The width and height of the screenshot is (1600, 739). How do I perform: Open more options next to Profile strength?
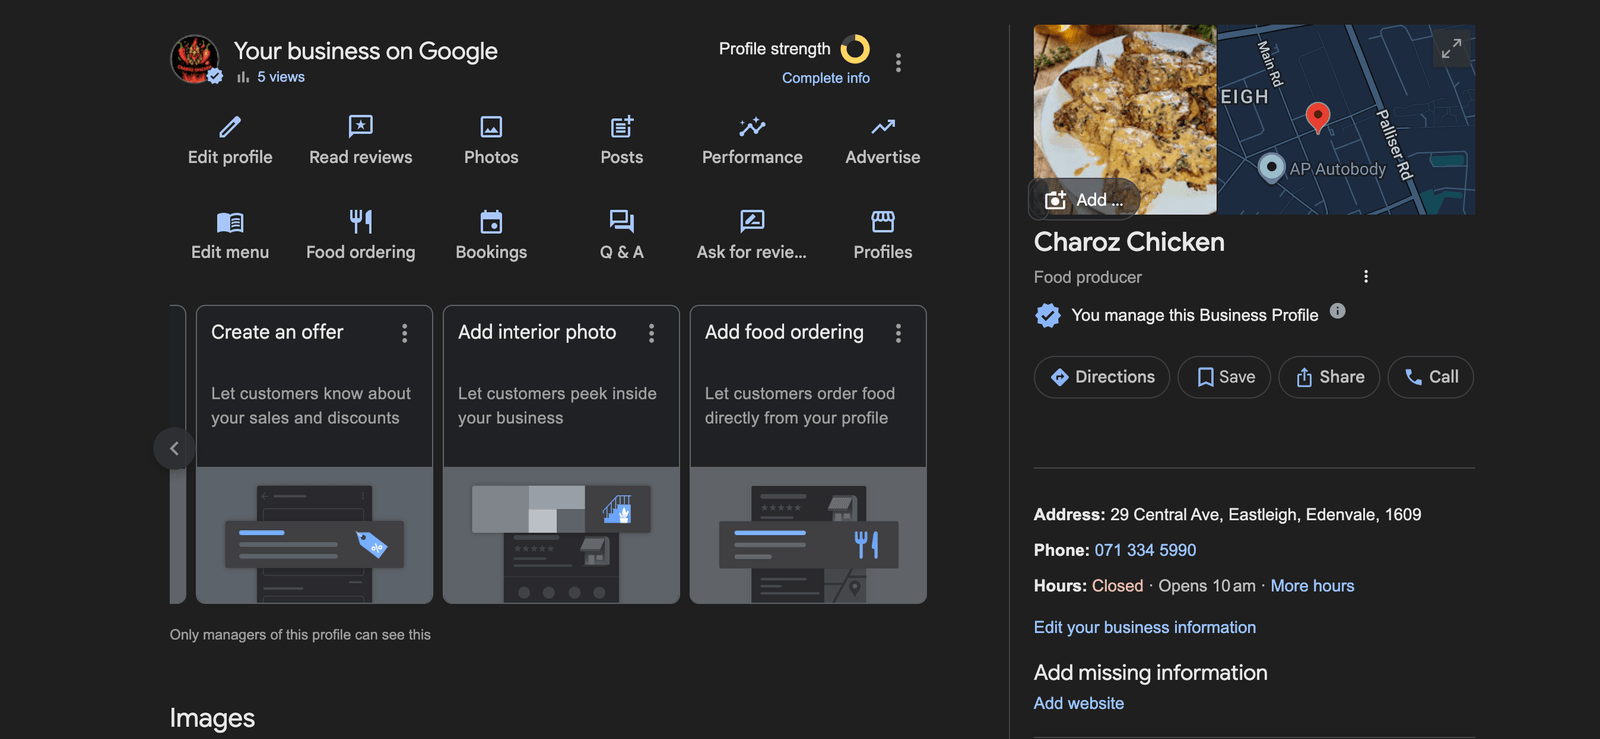tap(898, 63)
